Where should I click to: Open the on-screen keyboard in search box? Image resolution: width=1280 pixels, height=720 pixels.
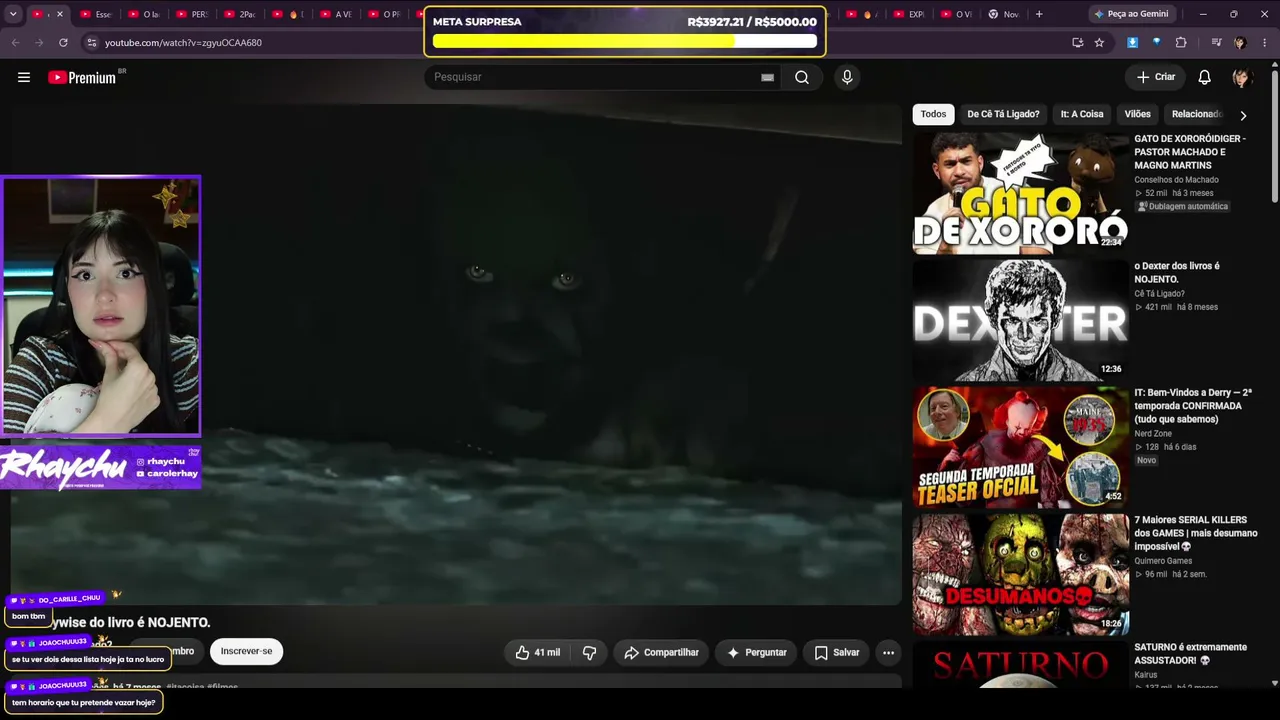(767, 77)
